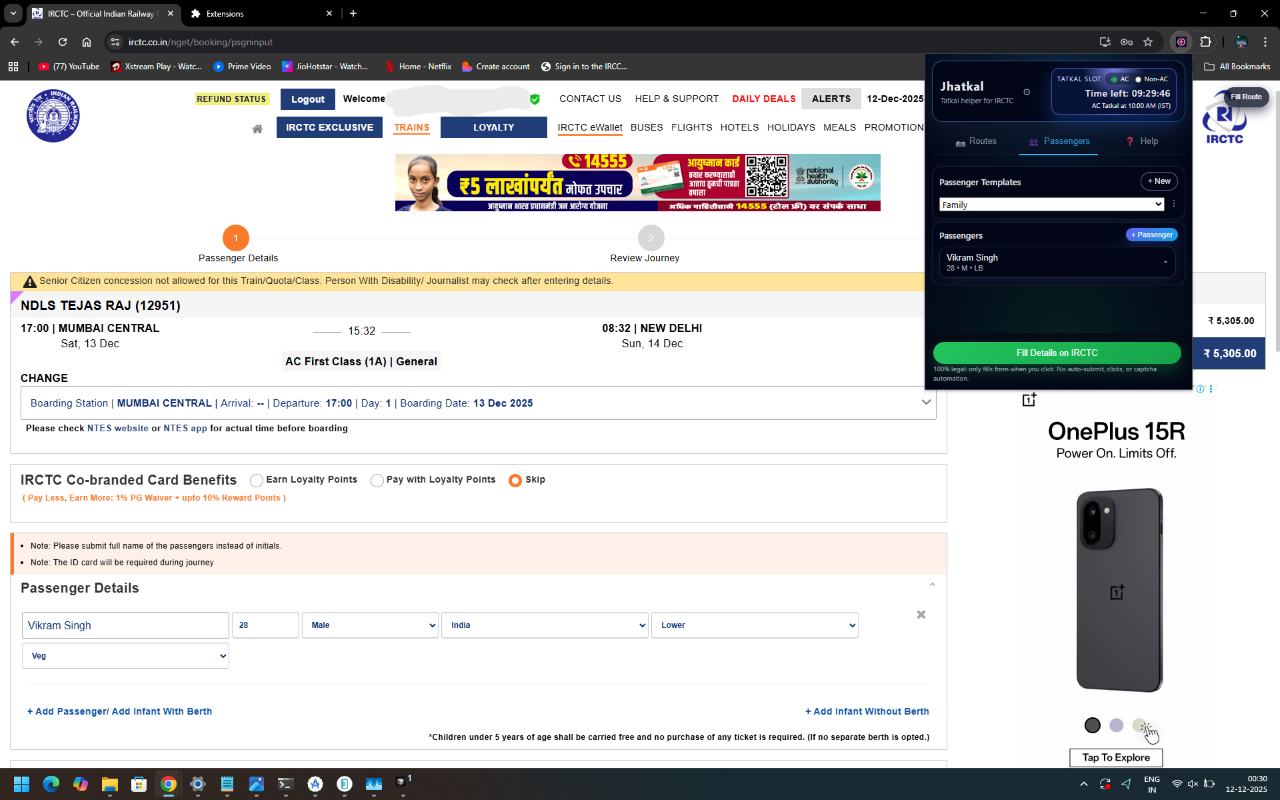Open template options three-dot menu in Jhatkal
Viewport: 1280px width, 800px height.
point(1174,204)
